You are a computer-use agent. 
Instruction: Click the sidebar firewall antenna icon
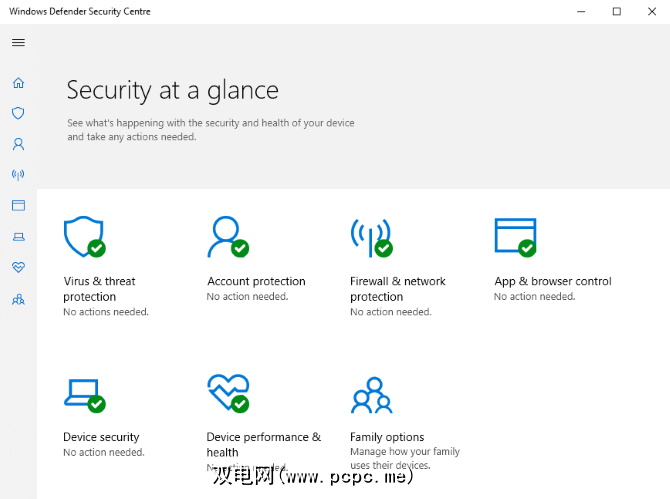coord(18,175)
